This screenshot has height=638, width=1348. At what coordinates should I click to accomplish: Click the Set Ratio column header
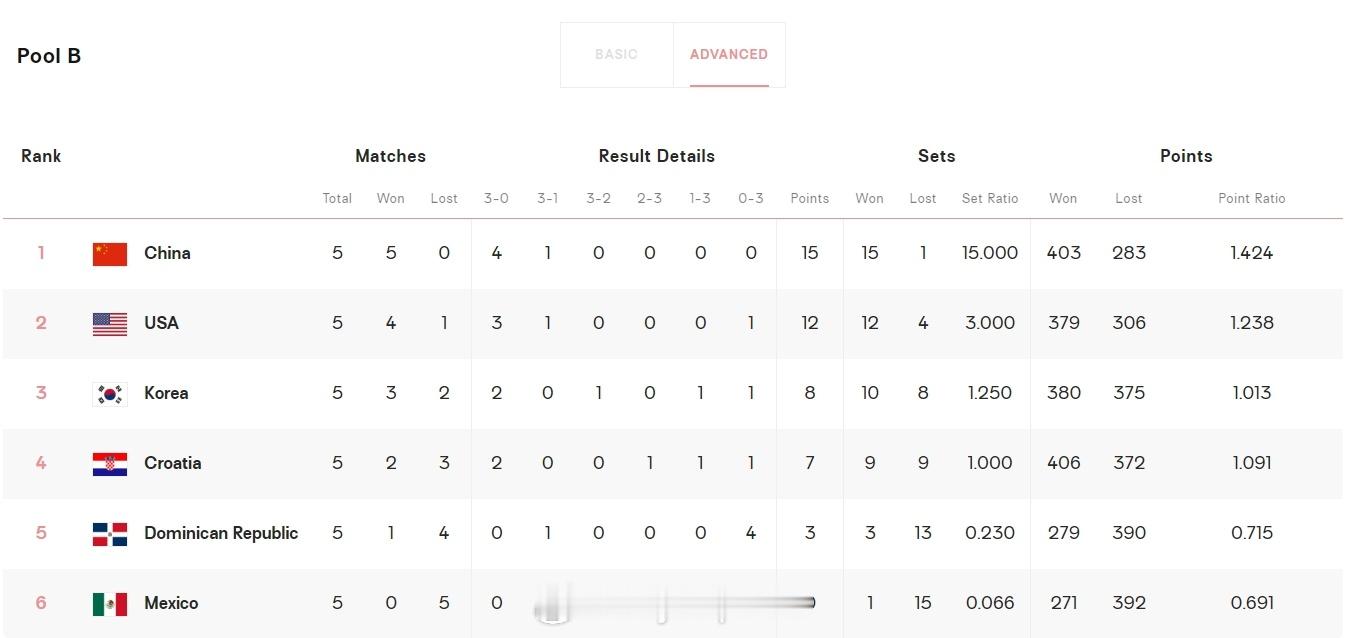[x=990, y=198]
